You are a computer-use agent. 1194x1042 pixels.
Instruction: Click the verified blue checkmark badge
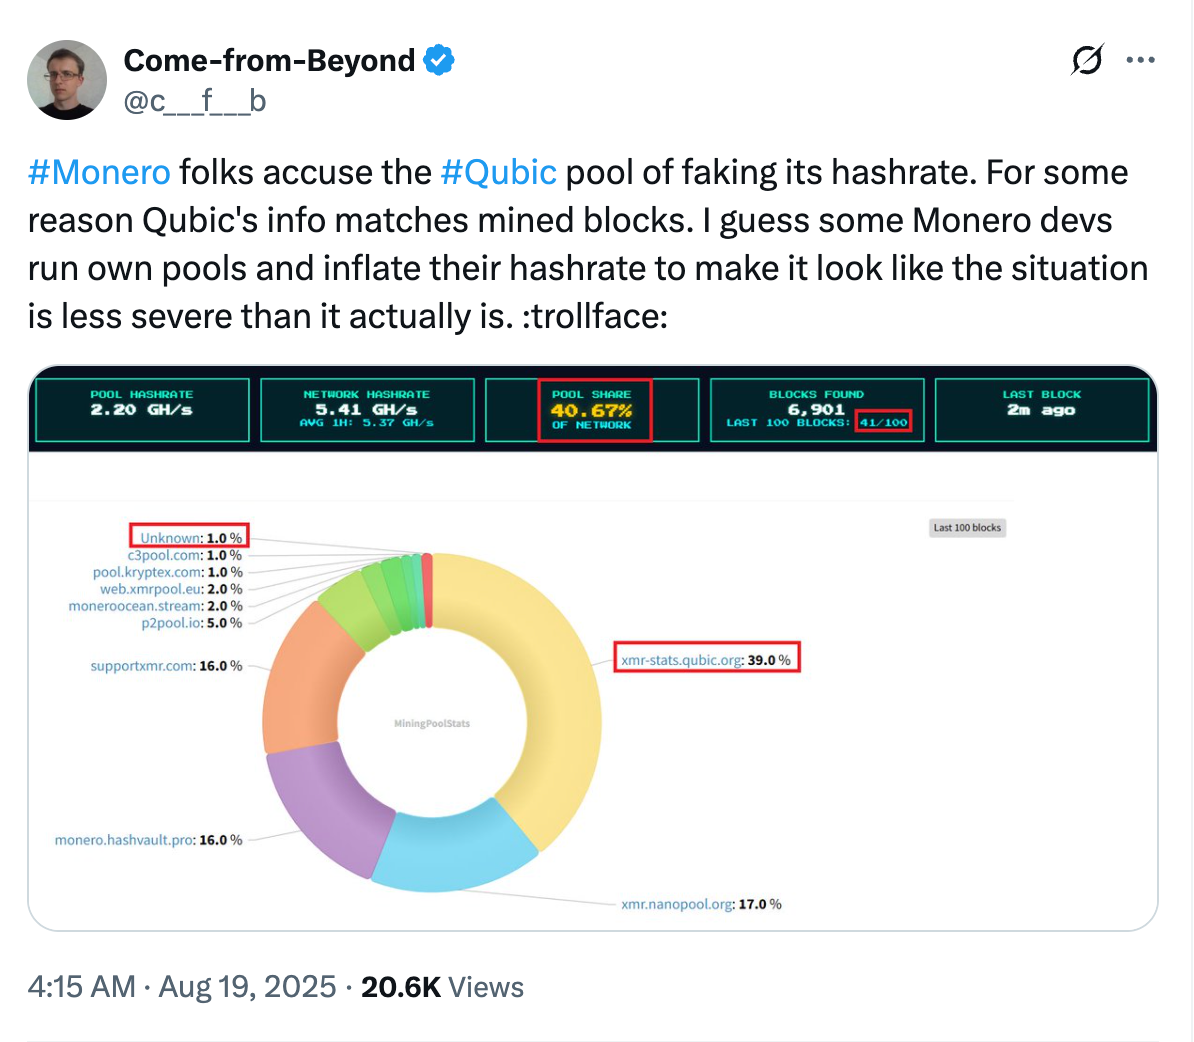[x=437, y=60]
